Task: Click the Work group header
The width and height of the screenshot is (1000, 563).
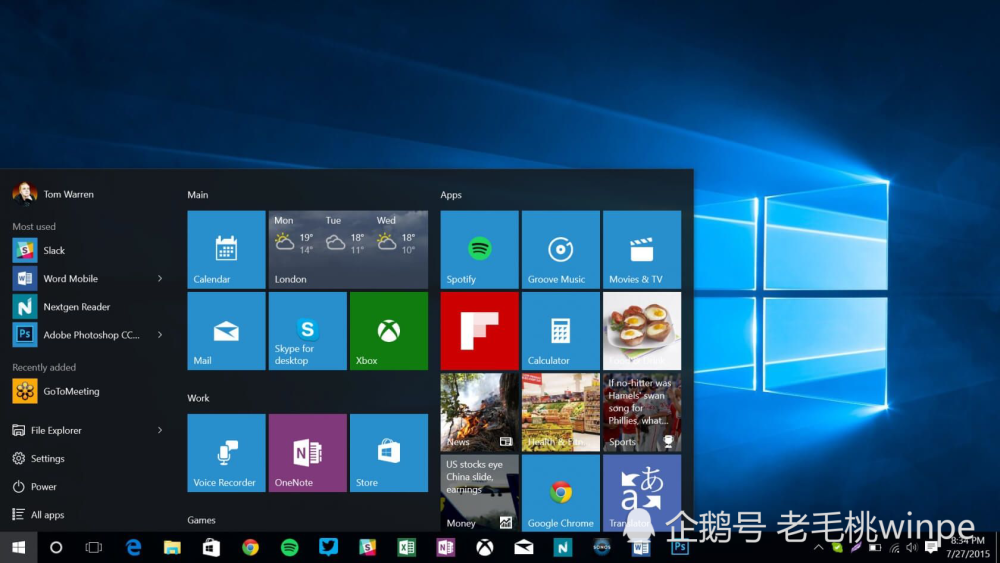Action: coord(198,398)
